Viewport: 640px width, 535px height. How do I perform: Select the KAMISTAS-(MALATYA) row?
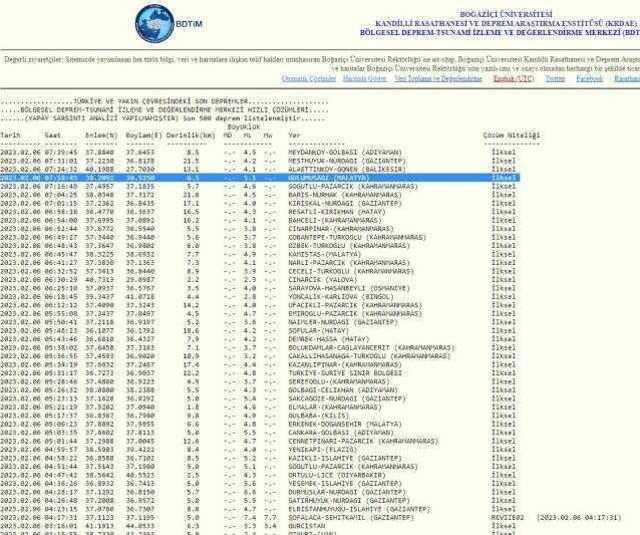(x=260, y=254)
